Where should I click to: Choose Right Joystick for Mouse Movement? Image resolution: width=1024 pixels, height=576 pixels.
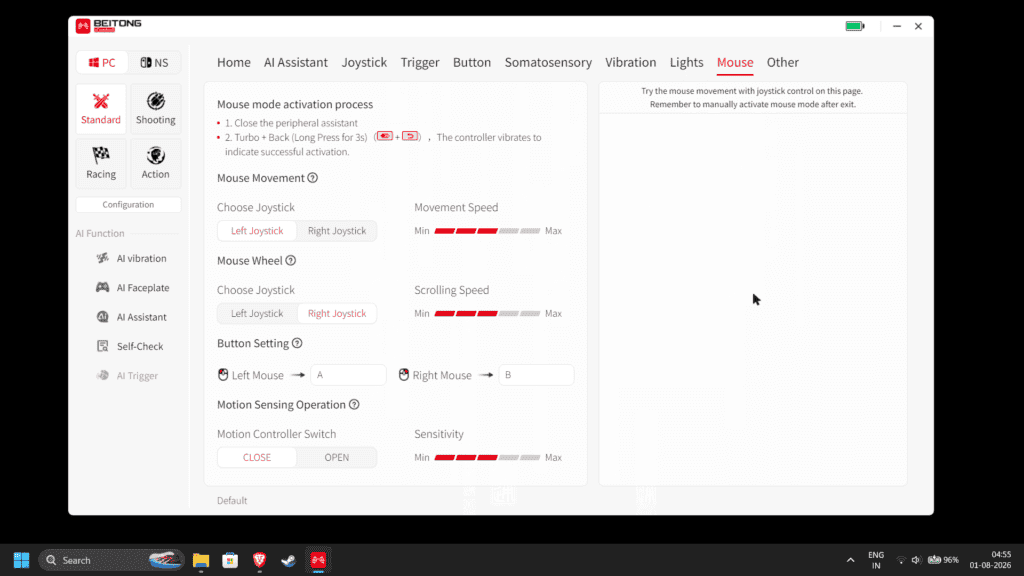337,231
